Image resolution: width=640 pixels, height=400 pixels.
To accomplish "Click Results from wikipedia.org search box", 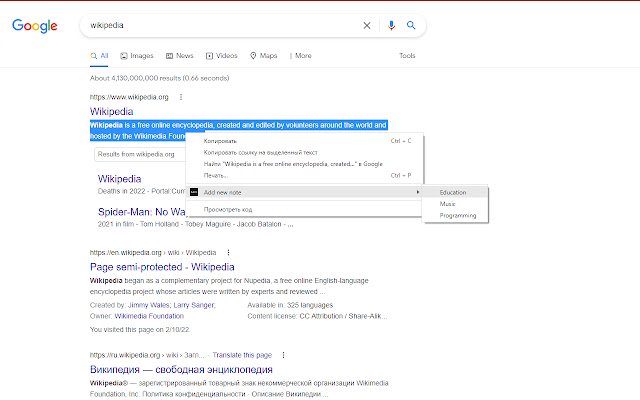I will (x=140, y=154).
